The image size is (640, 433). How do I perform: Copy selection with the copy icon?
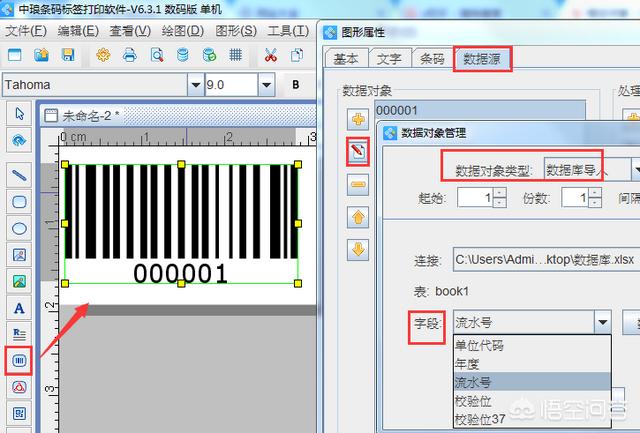[297, 55]
